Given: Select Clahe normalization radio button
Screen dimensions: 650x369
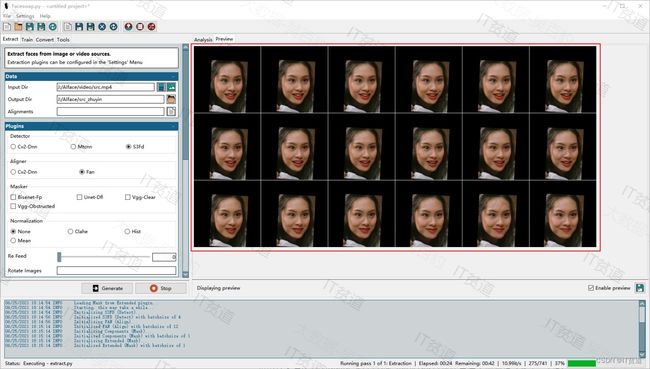Looking at the screenshot, I should 70,231.
